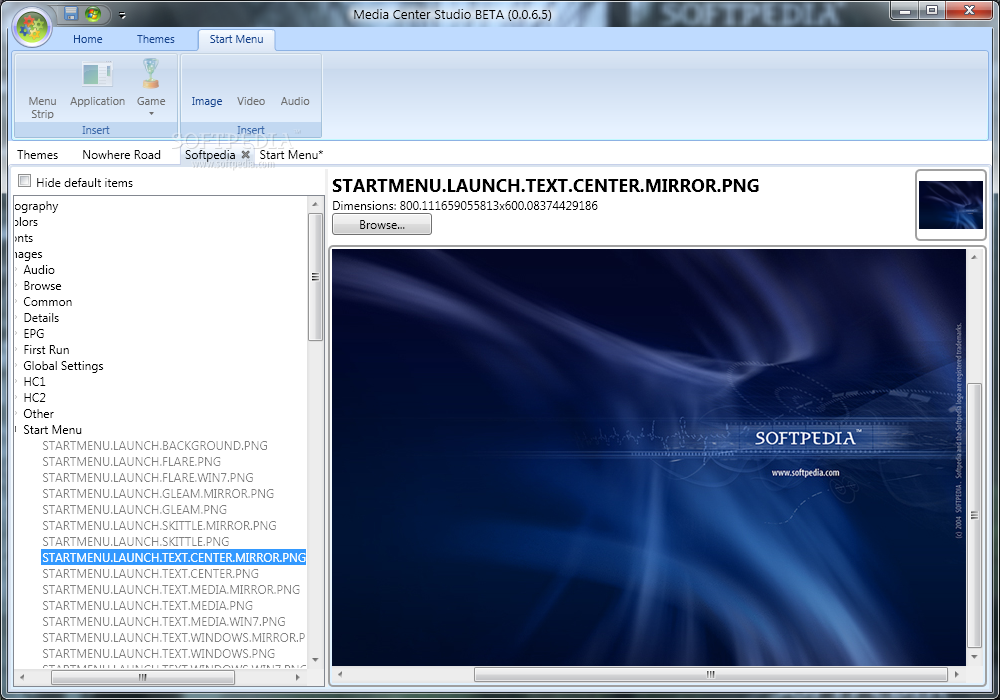
Task: Click preview pane scroll right arrow
Action: (956, 674)
